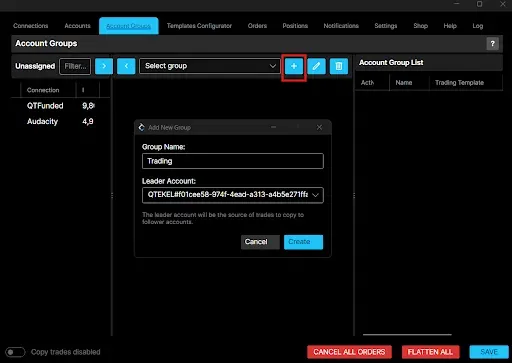Viewport: 512px width, 363px height.
Task: Open the Select group dropdown
Action: point(210,66)
